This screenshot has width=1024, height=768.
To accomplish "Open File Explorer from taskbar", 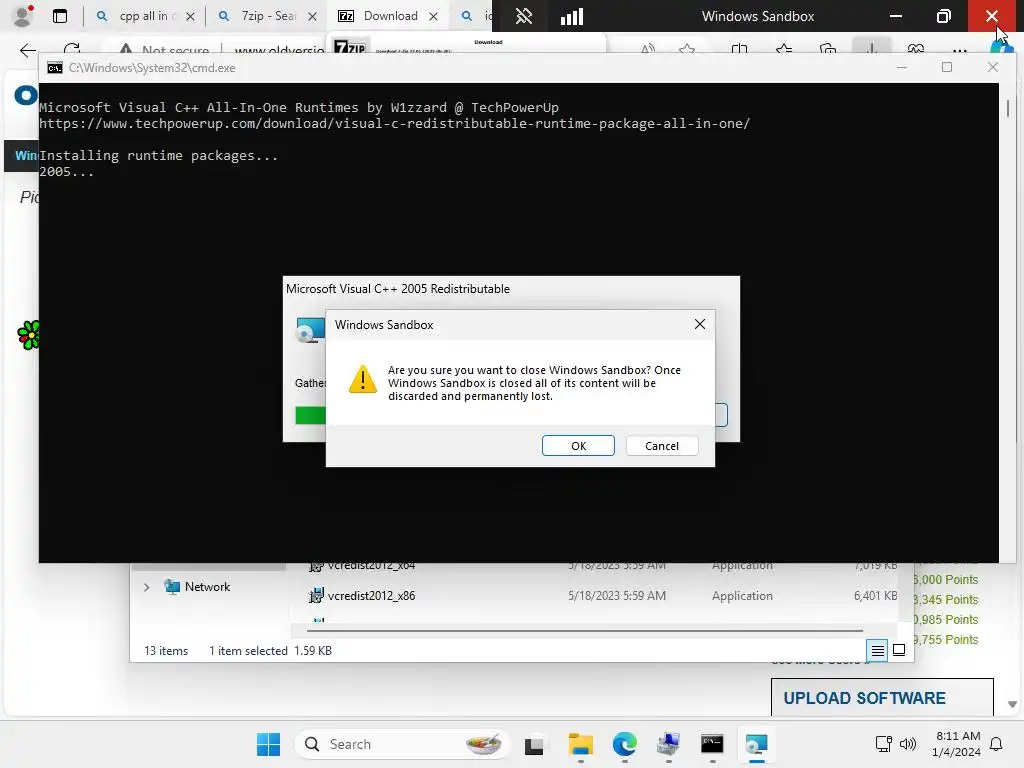I will point(581,744).
